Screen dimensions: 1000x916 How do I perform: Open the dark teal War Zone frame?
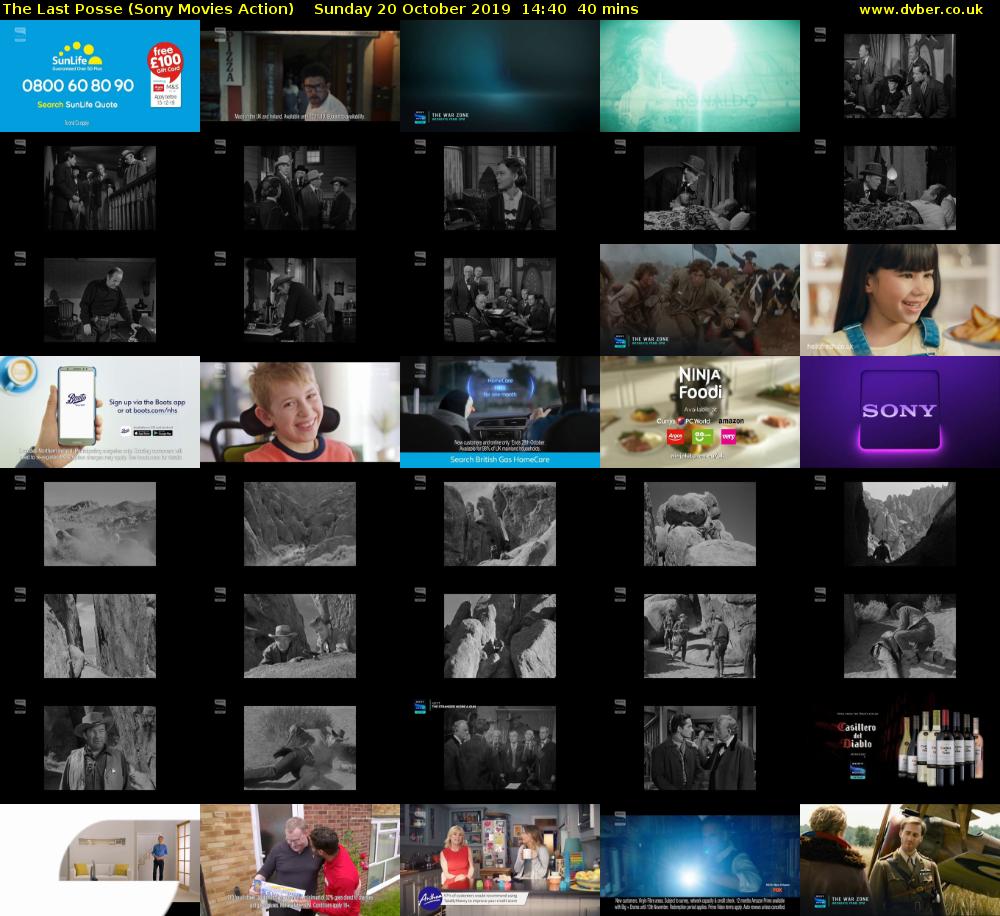click(500, 76)
